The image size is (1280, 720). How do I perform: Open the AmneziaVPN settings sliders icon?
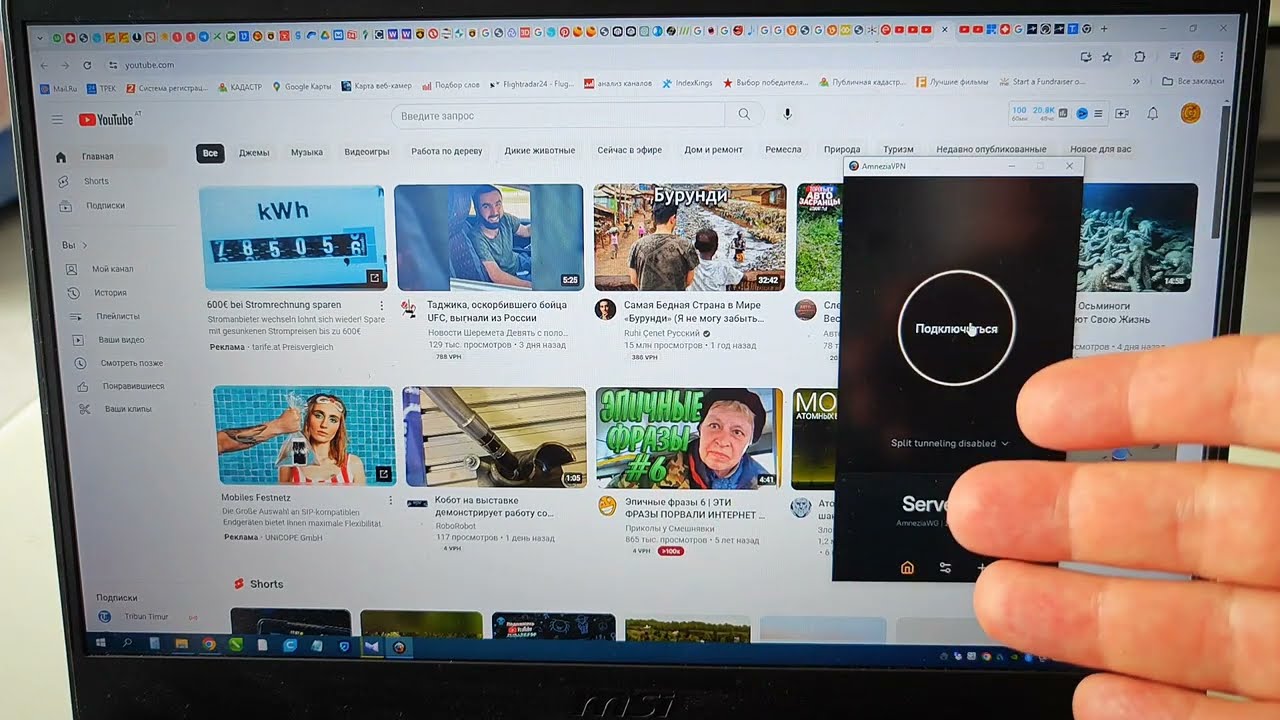click(945, 568)
